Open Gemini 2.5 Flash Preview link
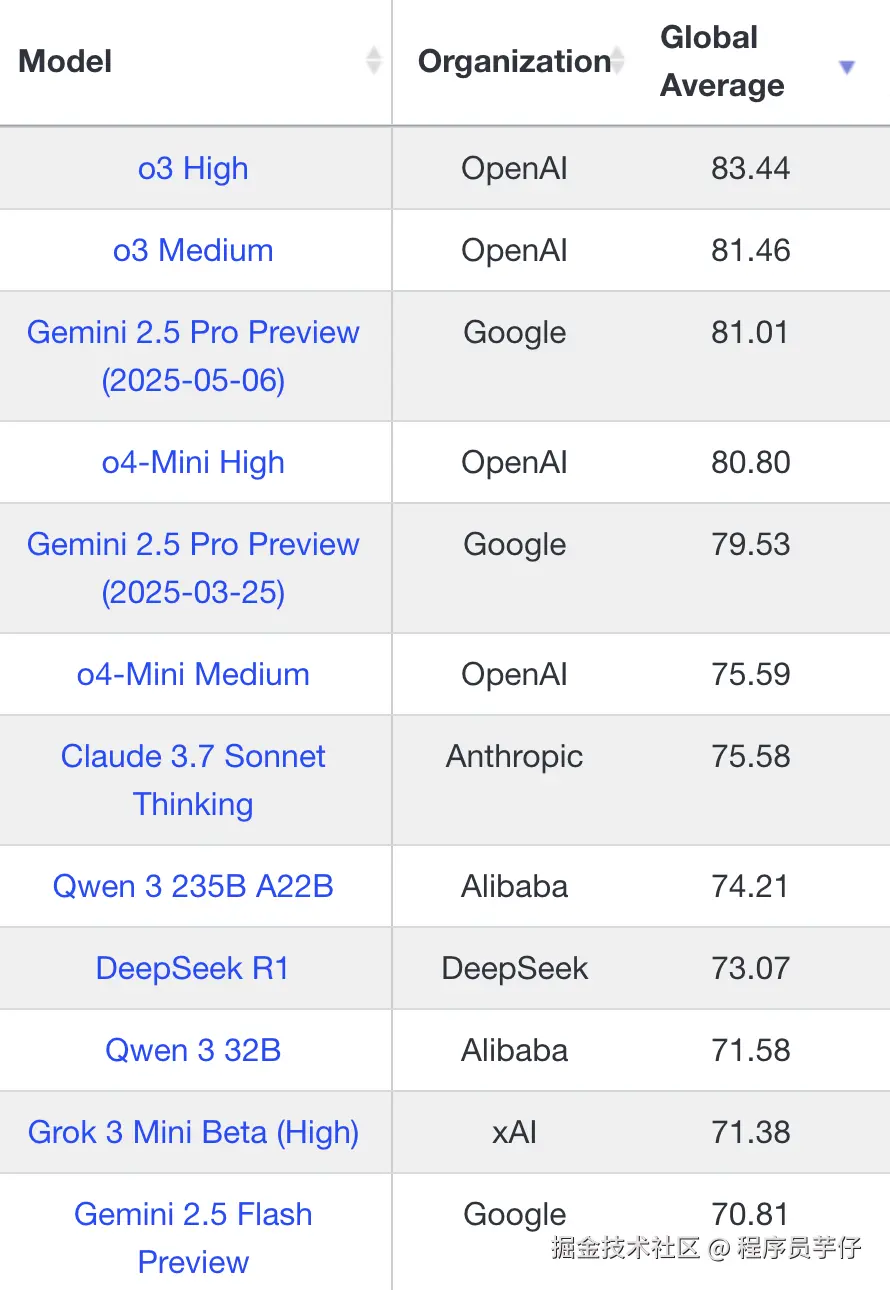The image size is (890, 1290). (x=193, y=1237)
